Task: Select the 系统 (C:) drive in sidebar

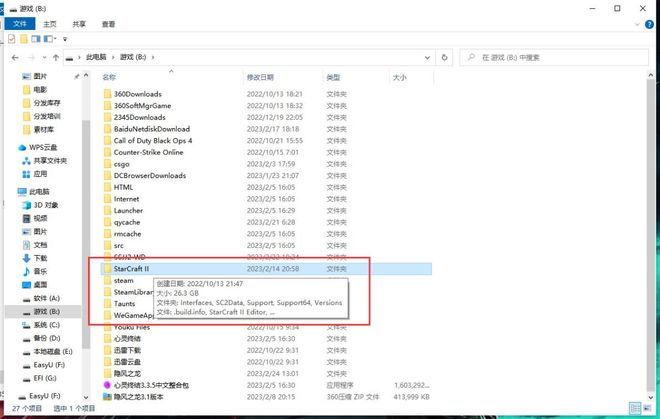Action: (47, 325)
